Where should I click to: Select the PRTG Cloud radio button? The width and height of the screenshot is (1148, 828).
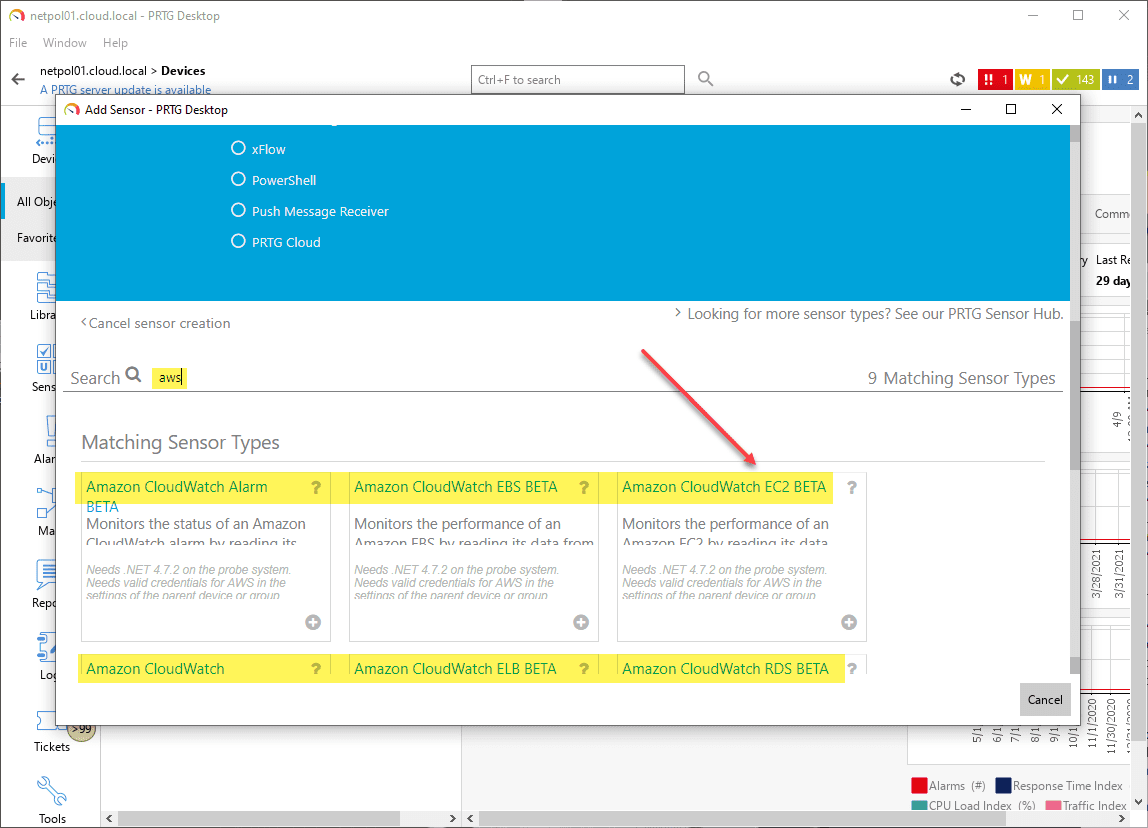tap(238, 242)
